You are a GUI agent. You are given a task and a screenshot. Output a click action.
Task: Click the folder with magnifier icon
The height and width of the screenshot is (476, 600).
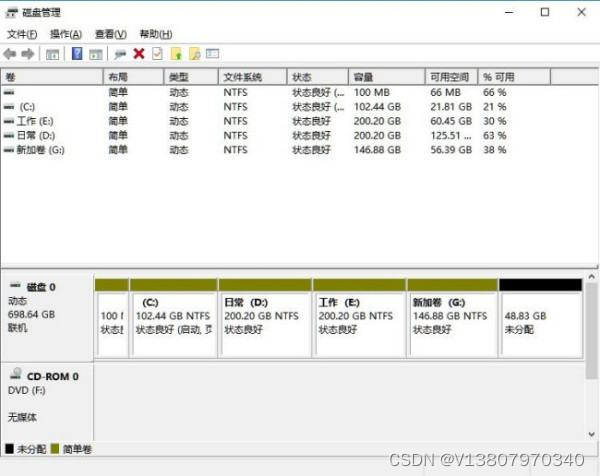pos(195,54)
